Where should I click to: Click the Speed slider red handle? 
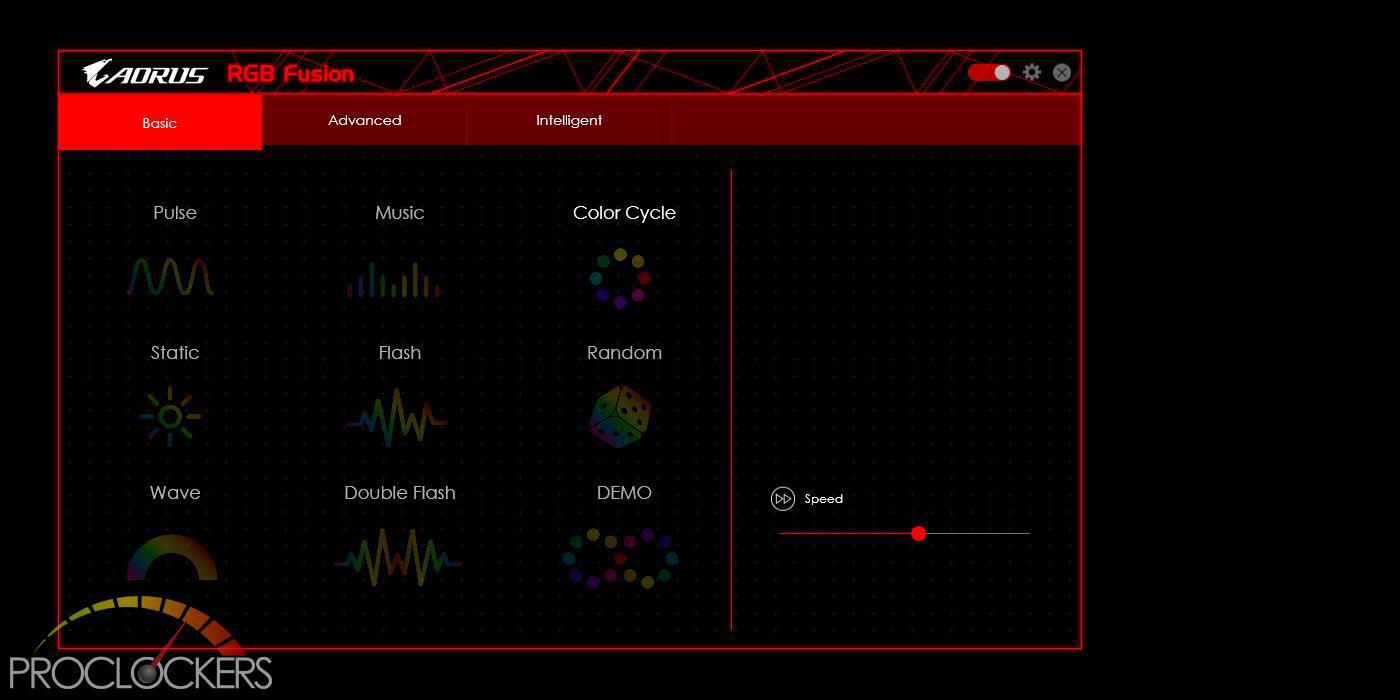(918, 533)
